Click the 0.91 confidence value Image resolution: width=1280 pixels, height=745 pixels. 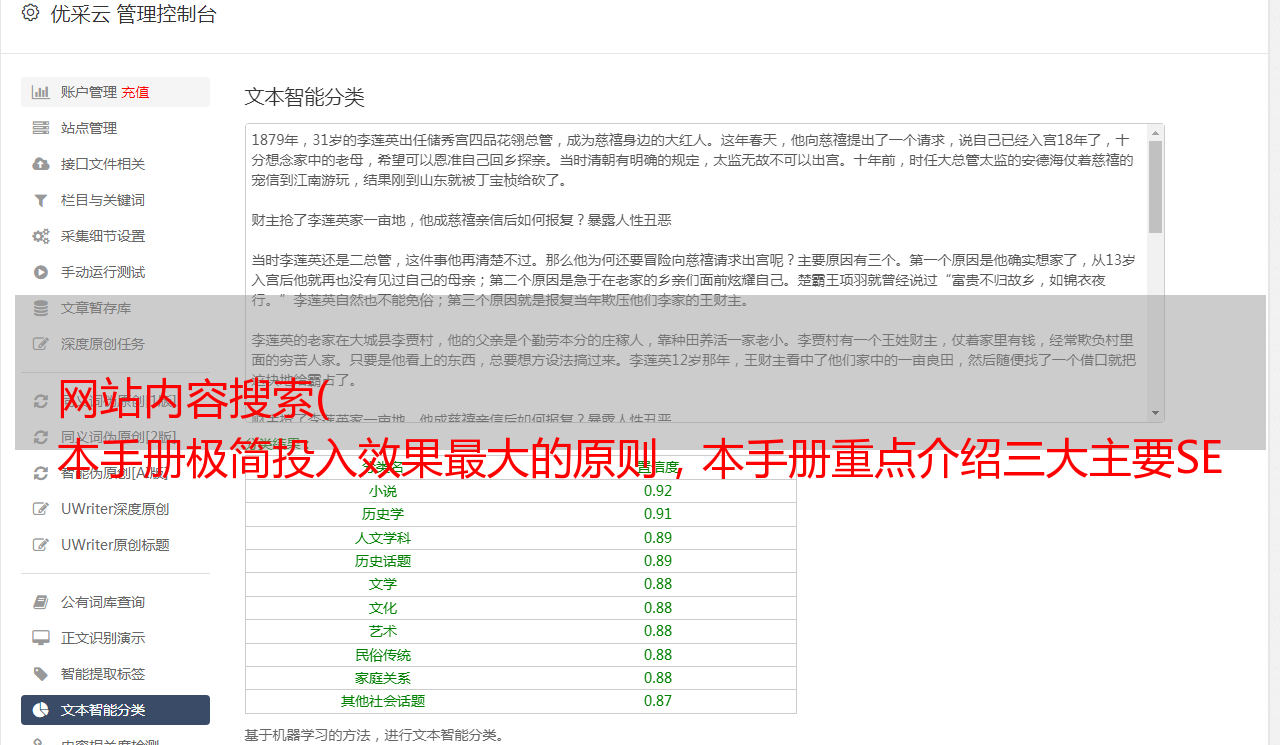click(658, 514)
